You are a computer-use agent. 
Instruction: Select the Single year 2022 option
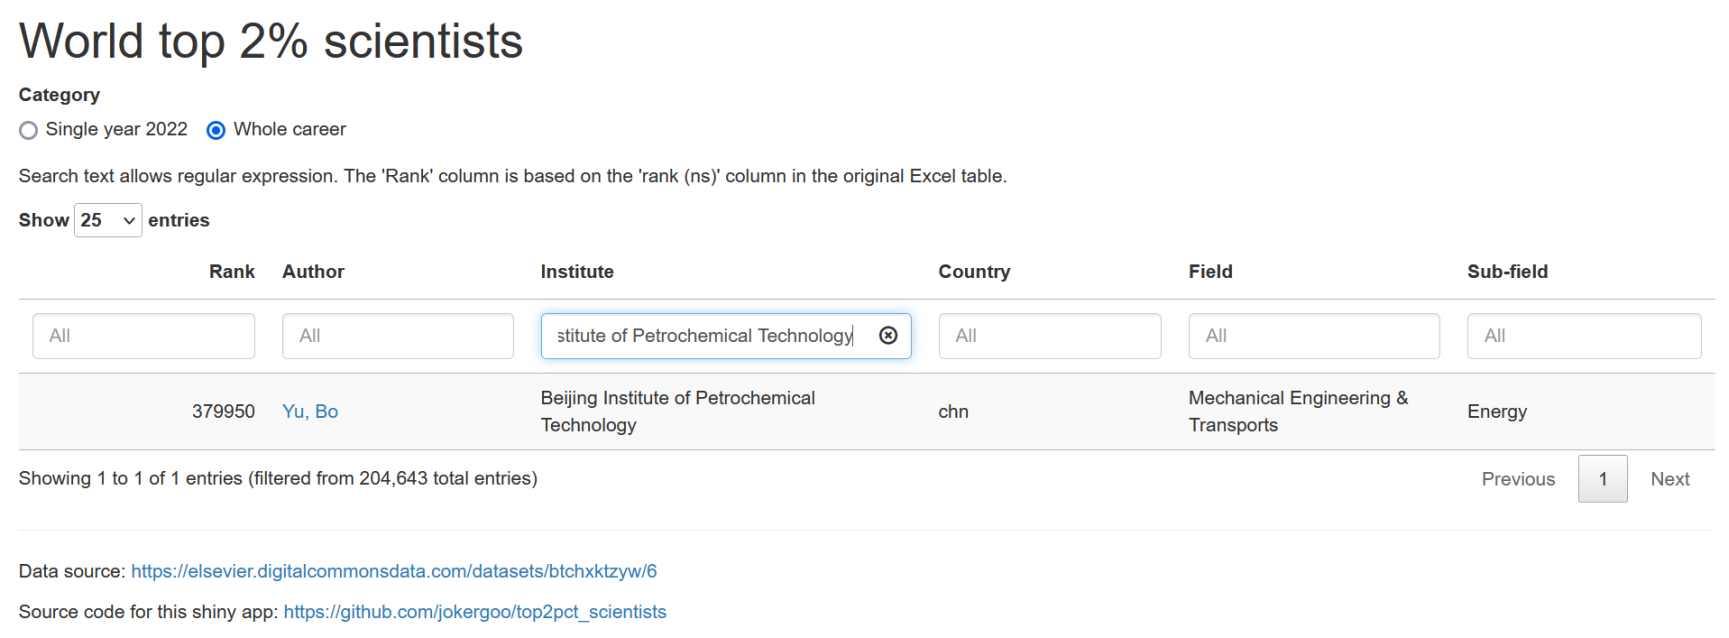click(x=29, y=130)
